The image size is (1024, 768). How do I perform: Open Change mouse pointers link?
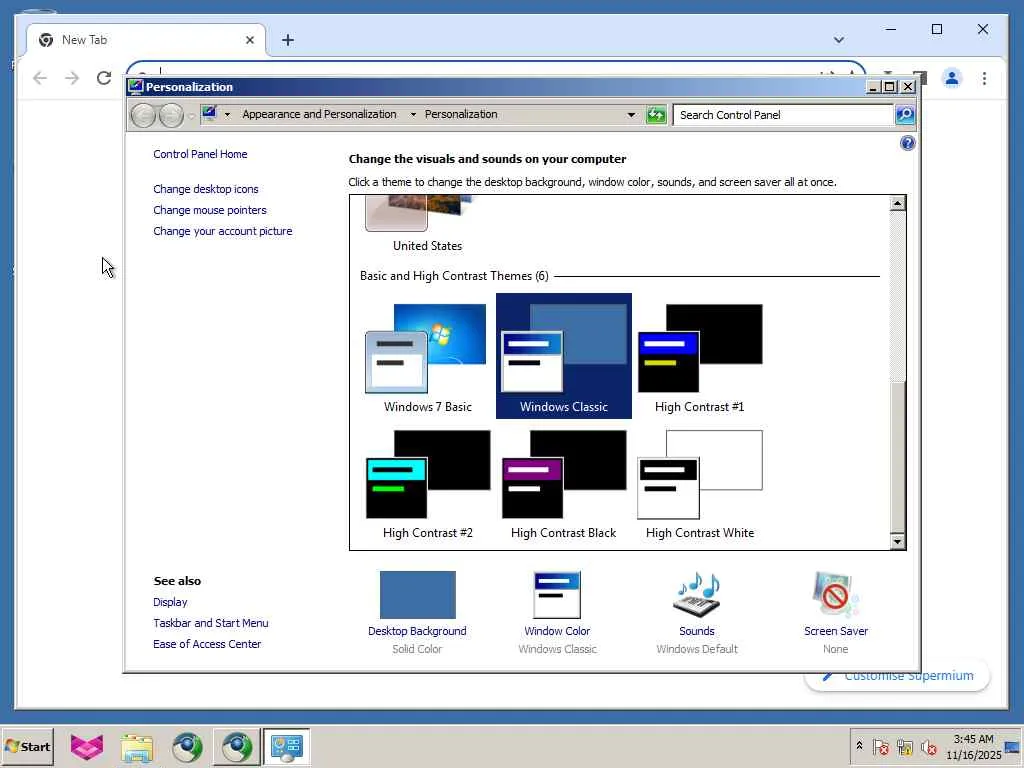click(x=210, y=210)
